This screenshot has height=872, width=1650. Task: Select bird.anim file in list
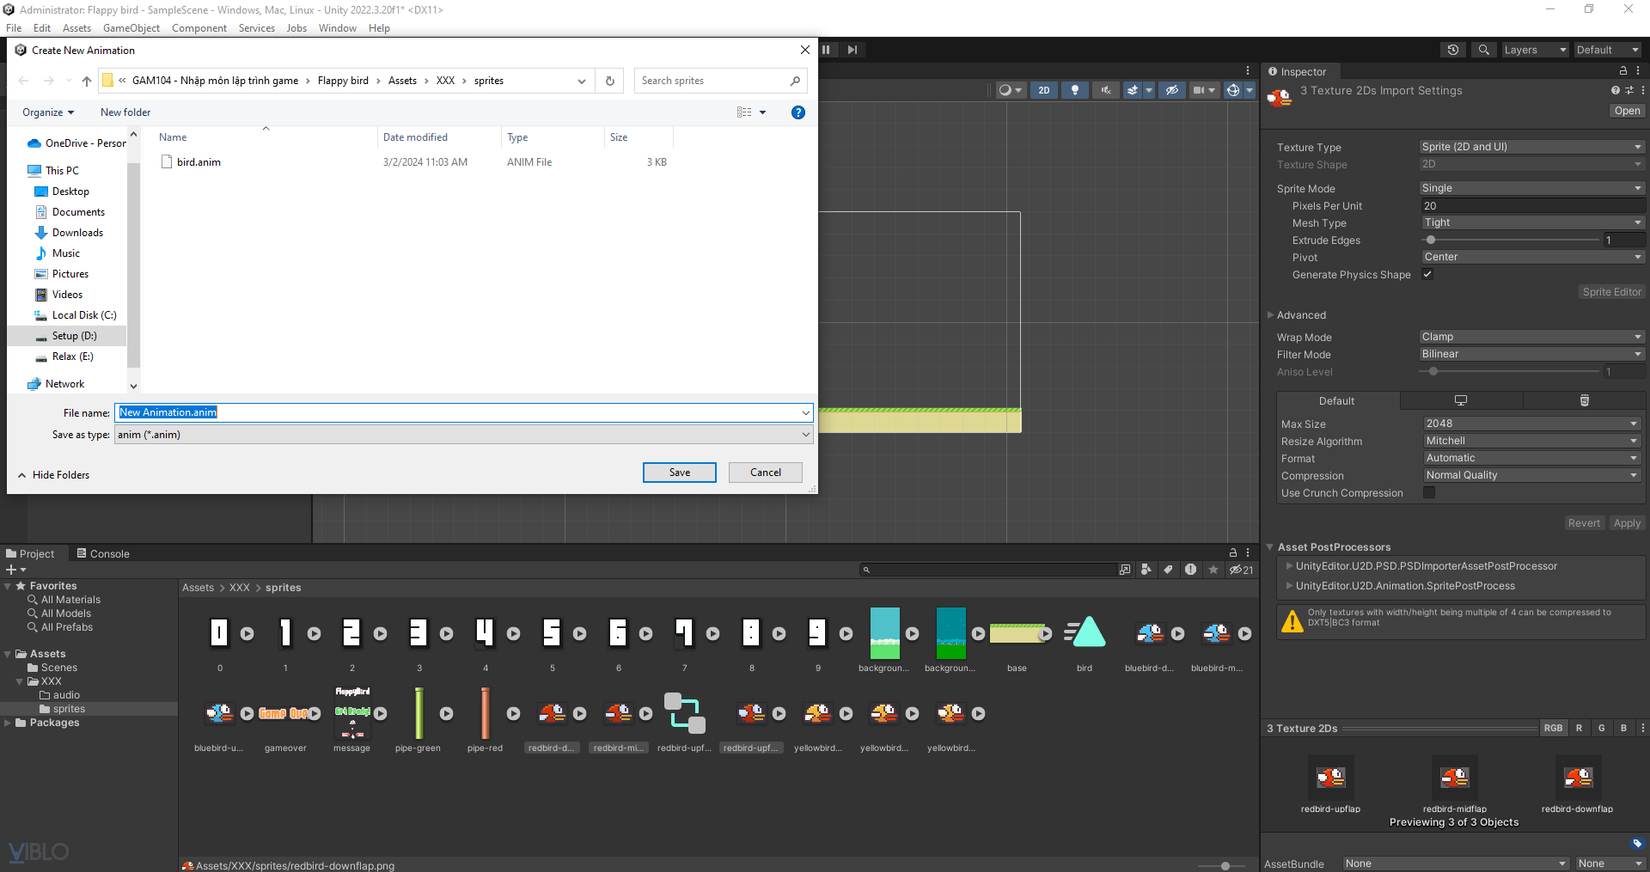pyautogui.click(x=199, y=162)
